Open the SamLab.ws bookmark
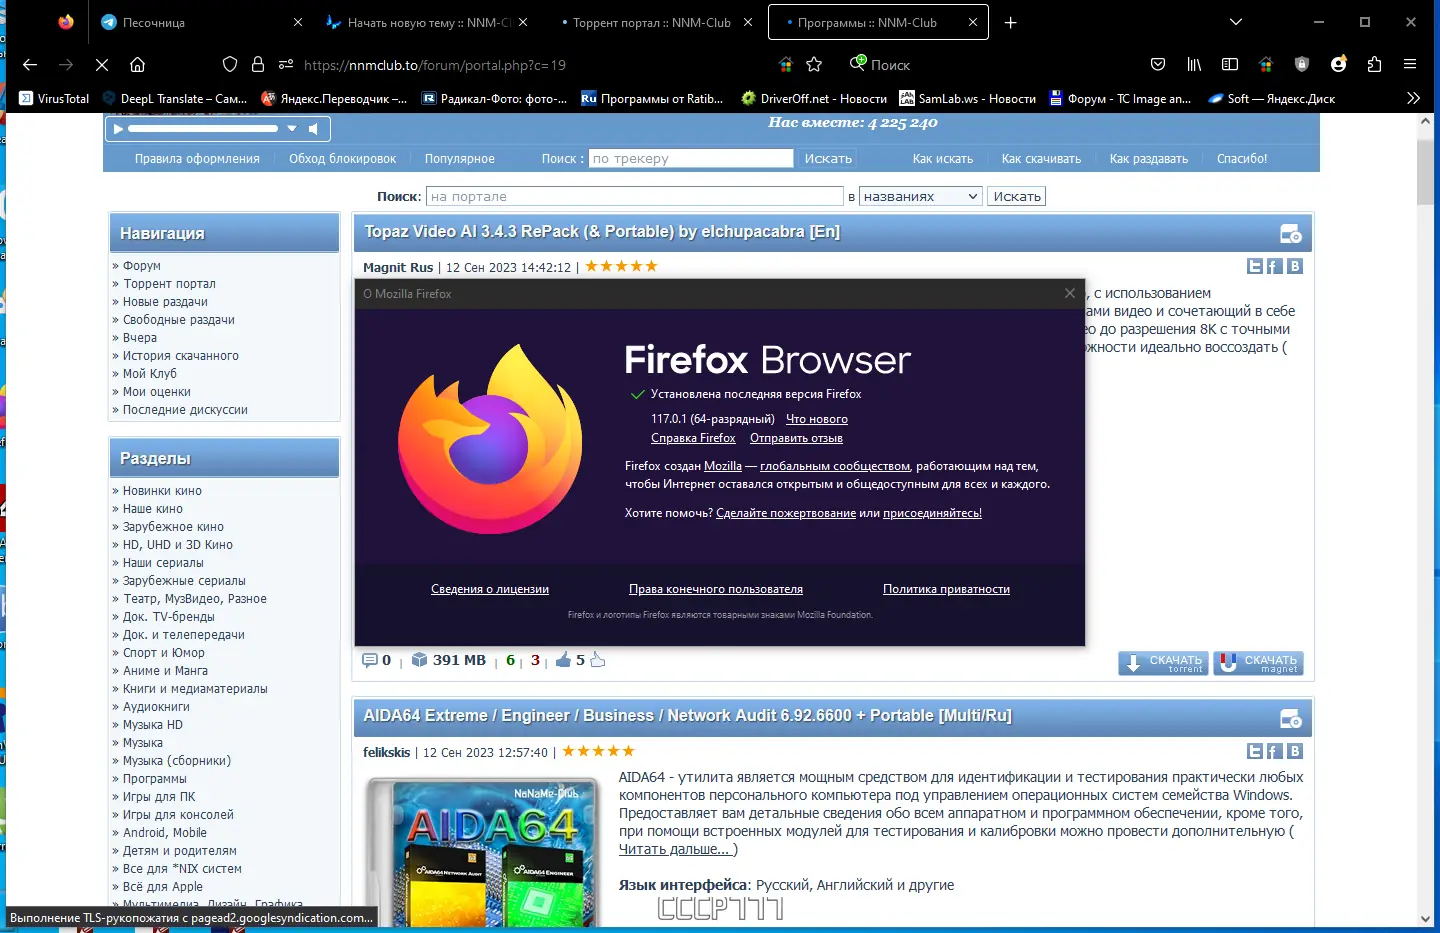This screenshot has width=1440, height=933. pos(968,98)
